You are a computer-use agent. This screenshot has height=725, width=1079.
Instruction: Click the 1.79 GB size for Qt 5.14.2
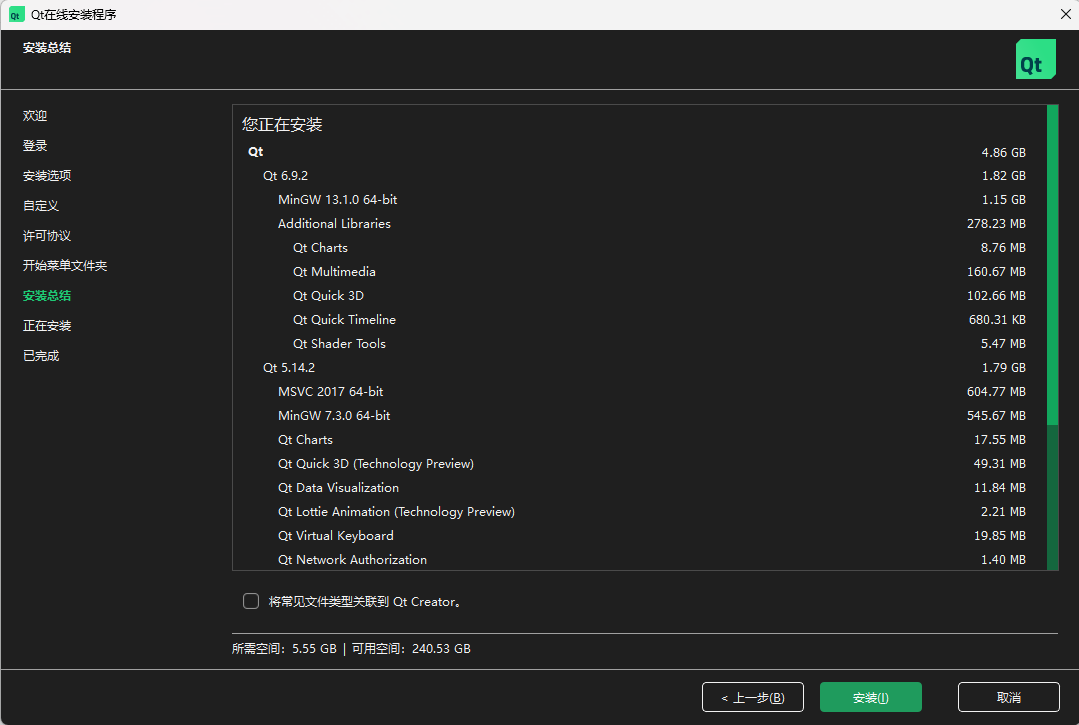1003,367
